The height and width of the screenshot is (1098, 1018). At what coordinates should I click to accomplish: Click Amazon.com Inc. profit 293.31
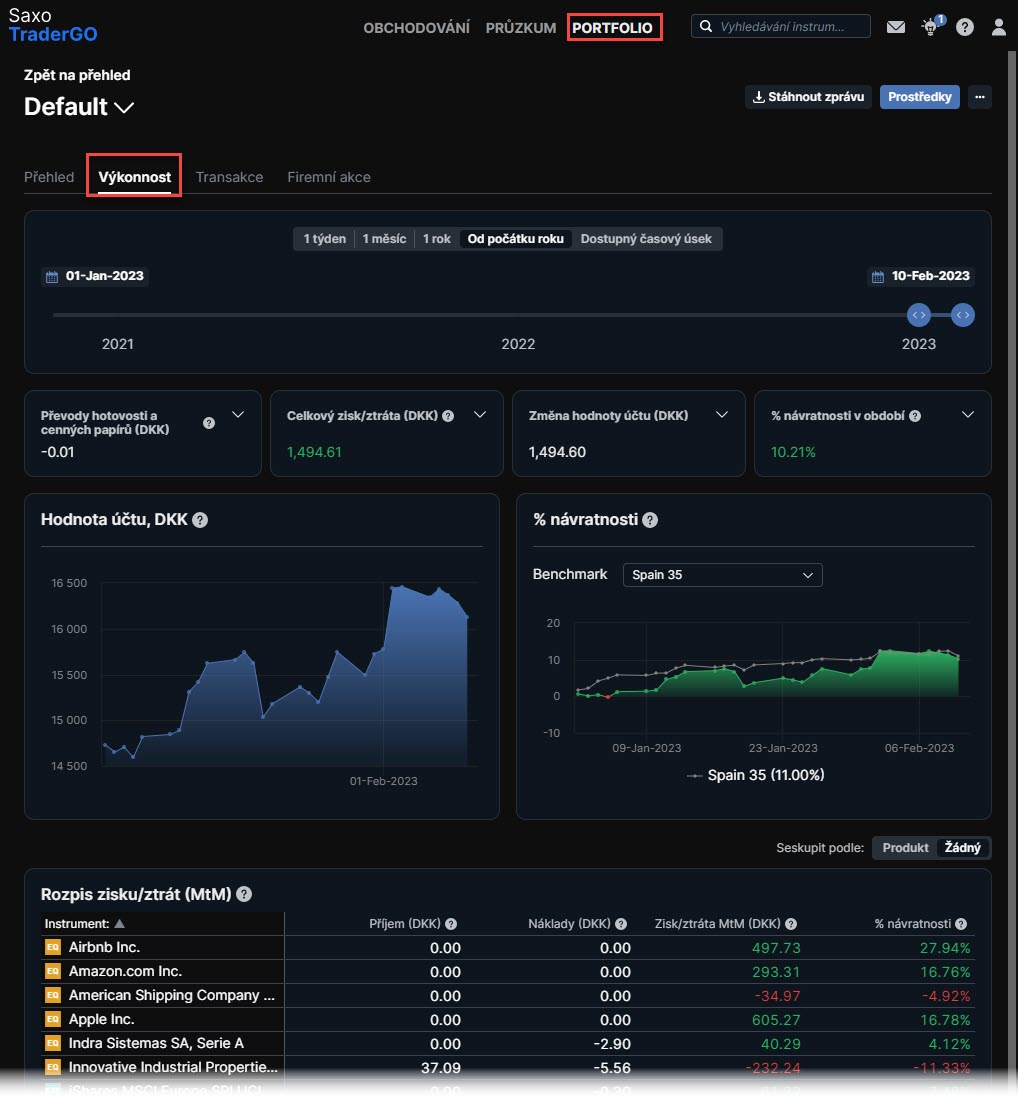click(776, 972)
